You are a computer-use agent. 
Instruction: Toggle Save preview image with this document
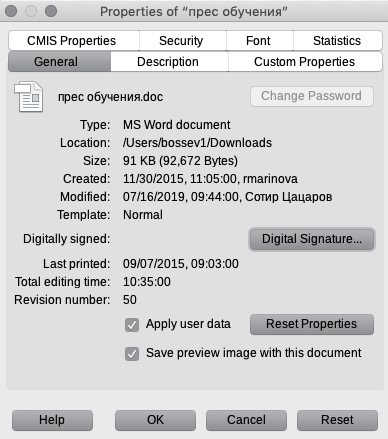click(132, 354)
